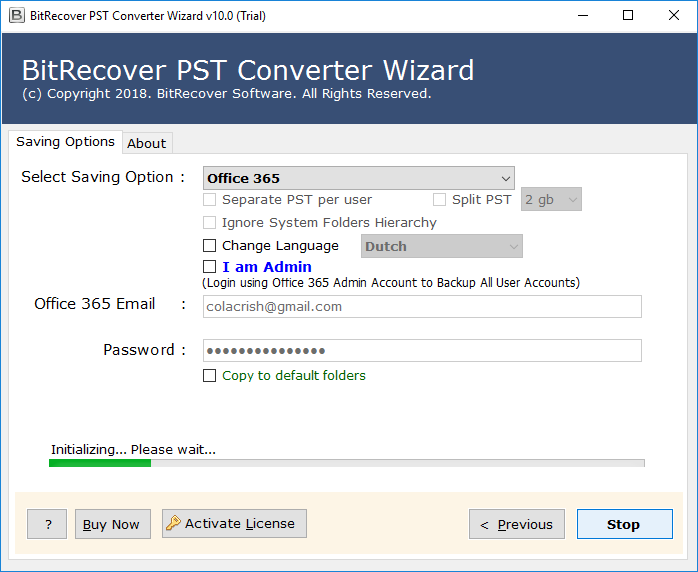
Task: Enable the Change Language checkbox
Action: (x=210, y=245)
